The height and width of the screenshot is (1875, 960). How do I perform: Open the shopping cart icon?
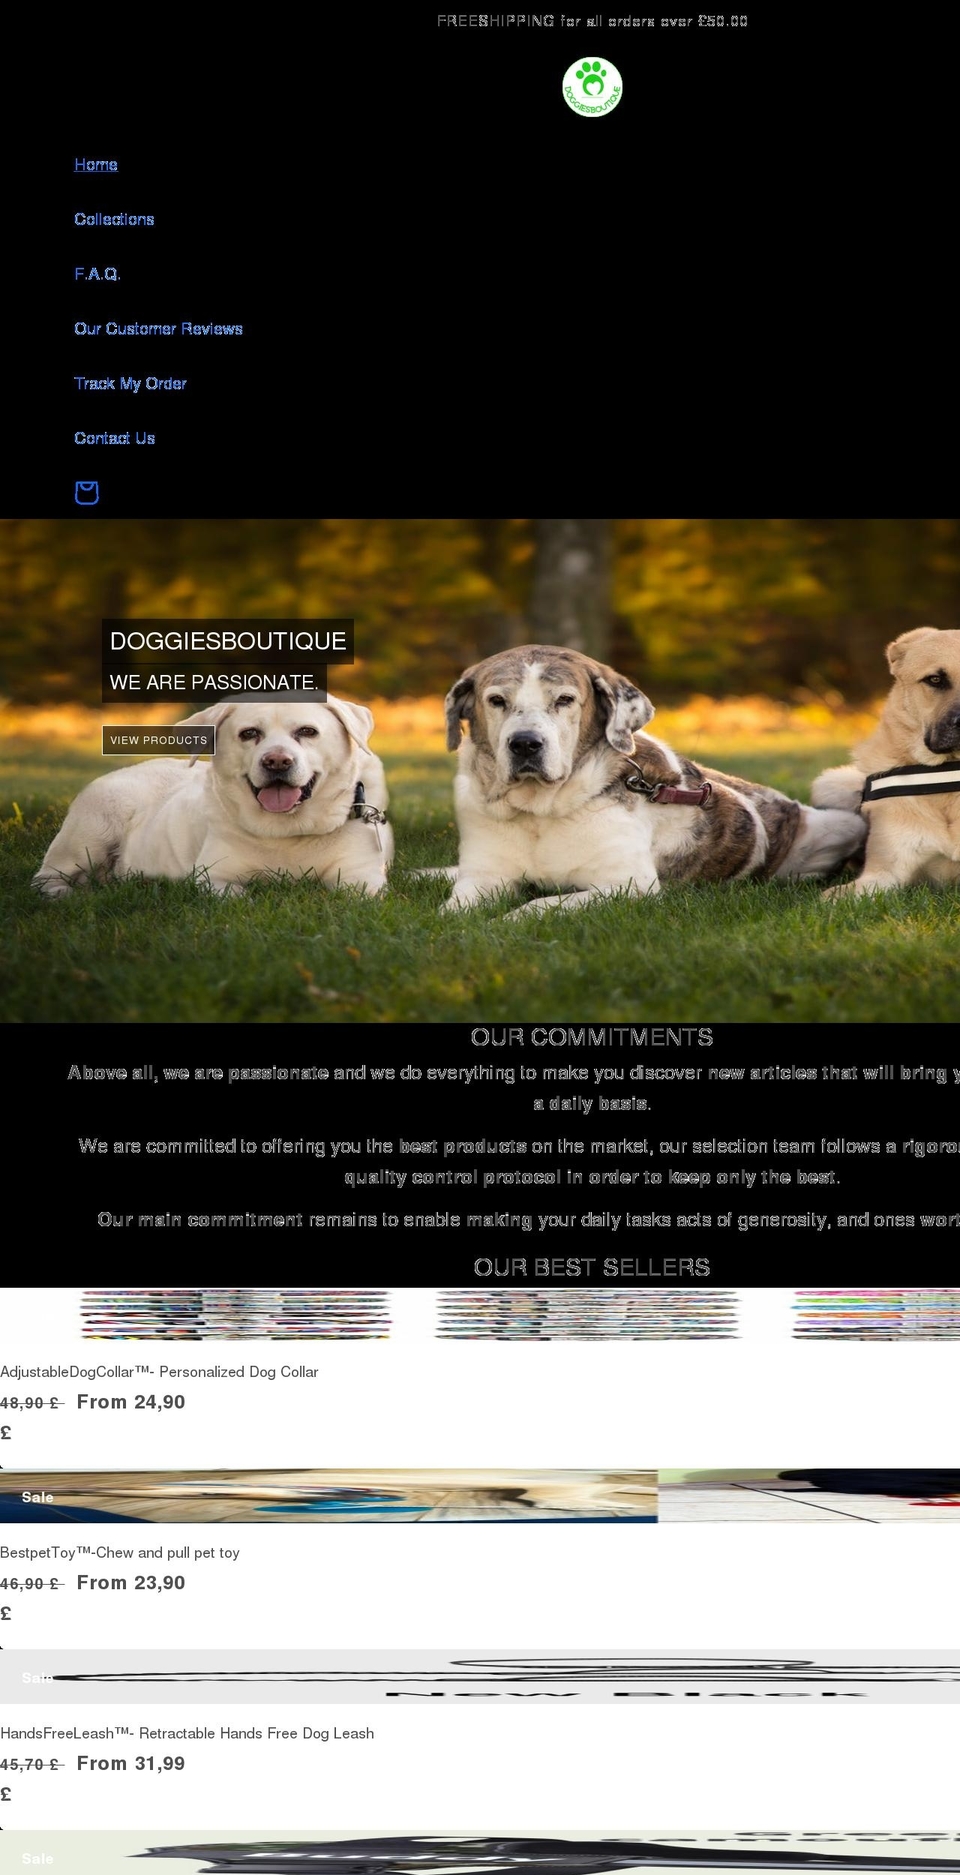coord(87,492)
